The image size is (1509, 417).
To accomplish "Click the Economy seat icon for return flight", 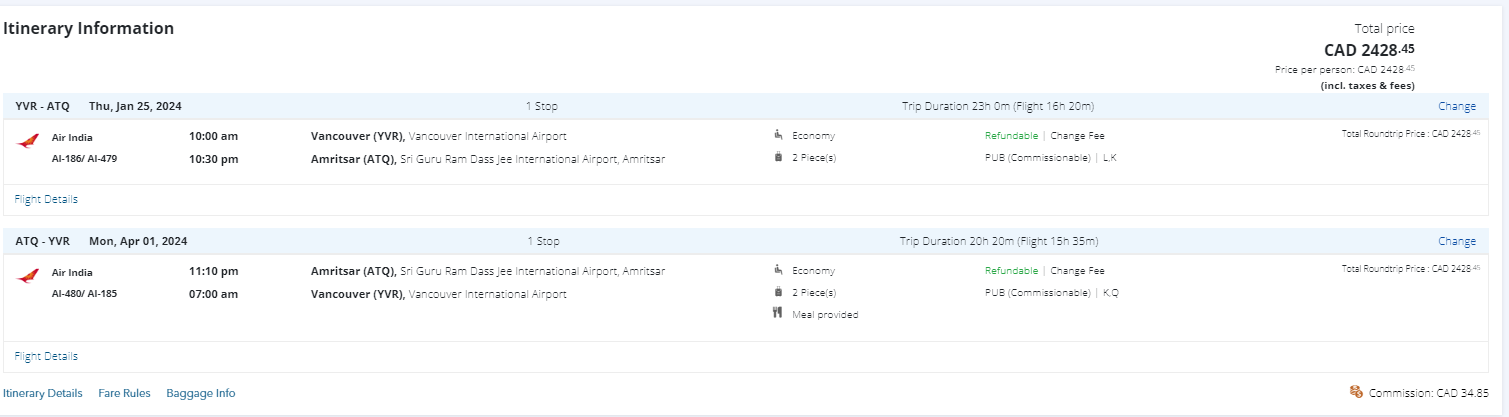I will pos(777,270).
